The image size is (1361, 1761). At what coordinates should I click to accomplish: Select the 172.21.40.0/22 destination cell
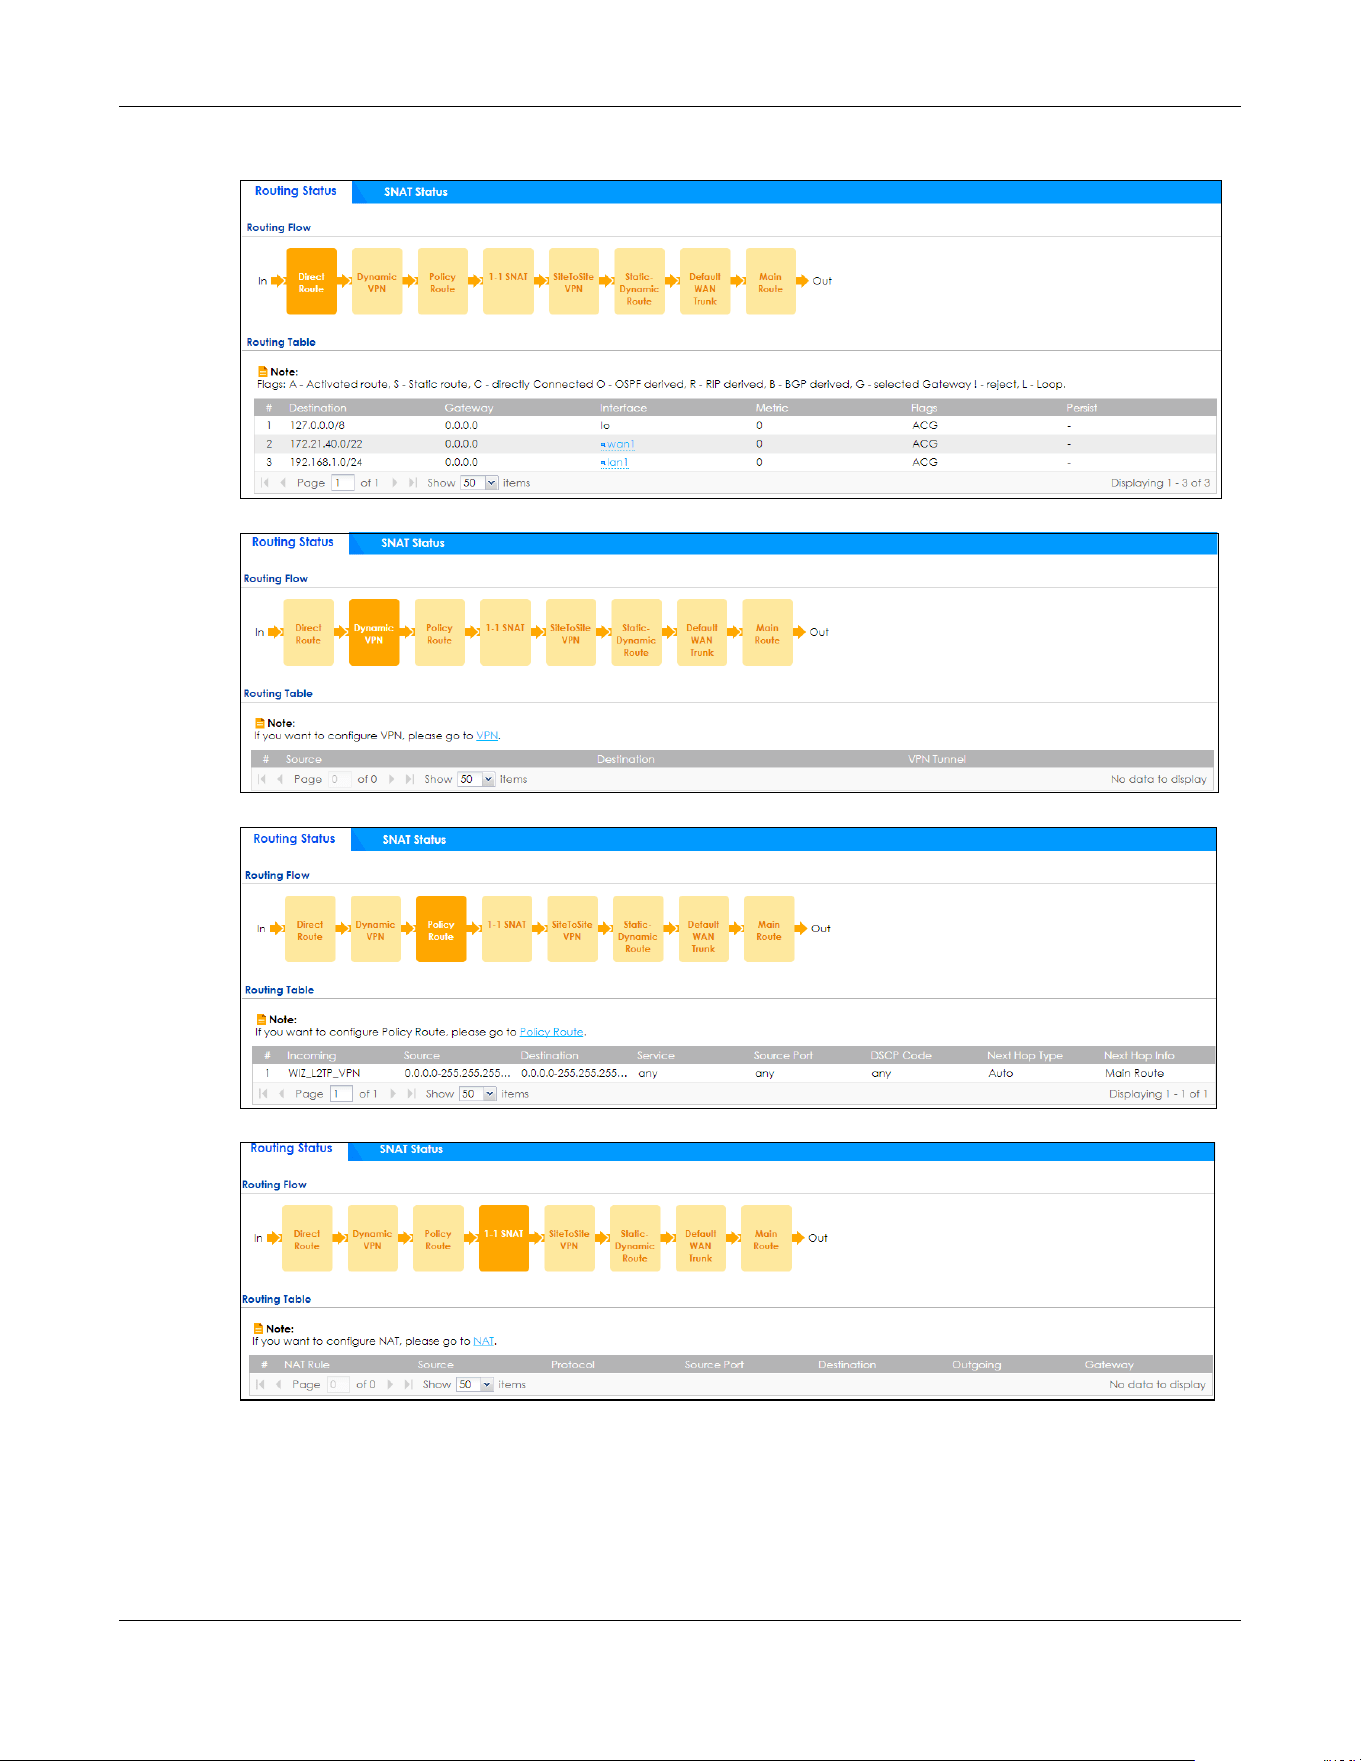(x=326, y=444)
